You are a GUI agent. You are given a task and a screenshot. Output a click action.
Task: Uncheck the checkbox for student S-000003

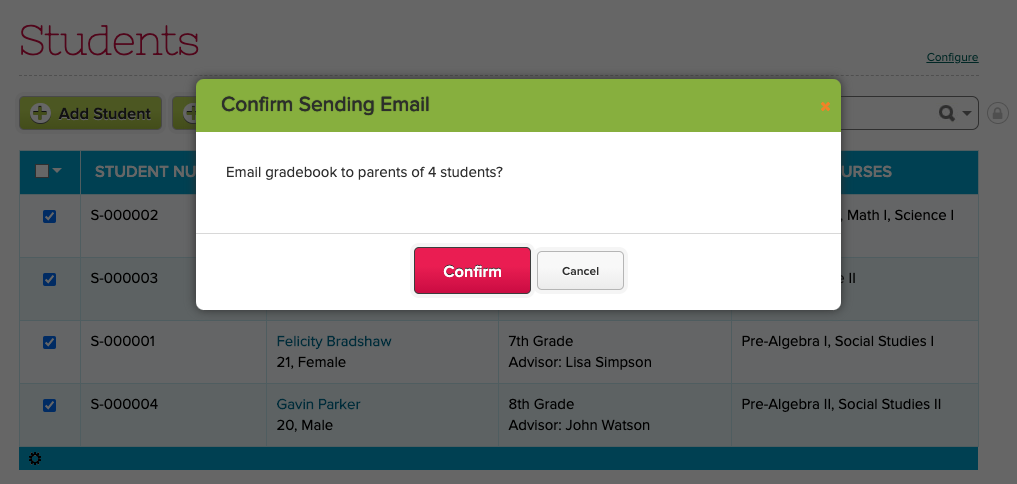click(x=49, y=279)
